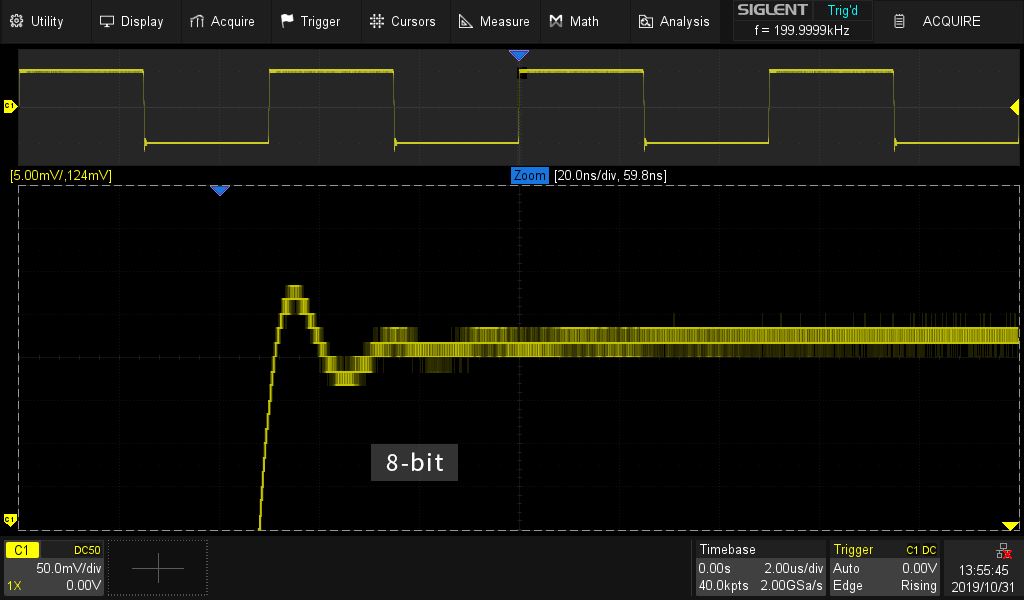Open the ACQUIRE panel icon at top right
The width and height of the screenshot is (1024, 600).
pos(900,21)
